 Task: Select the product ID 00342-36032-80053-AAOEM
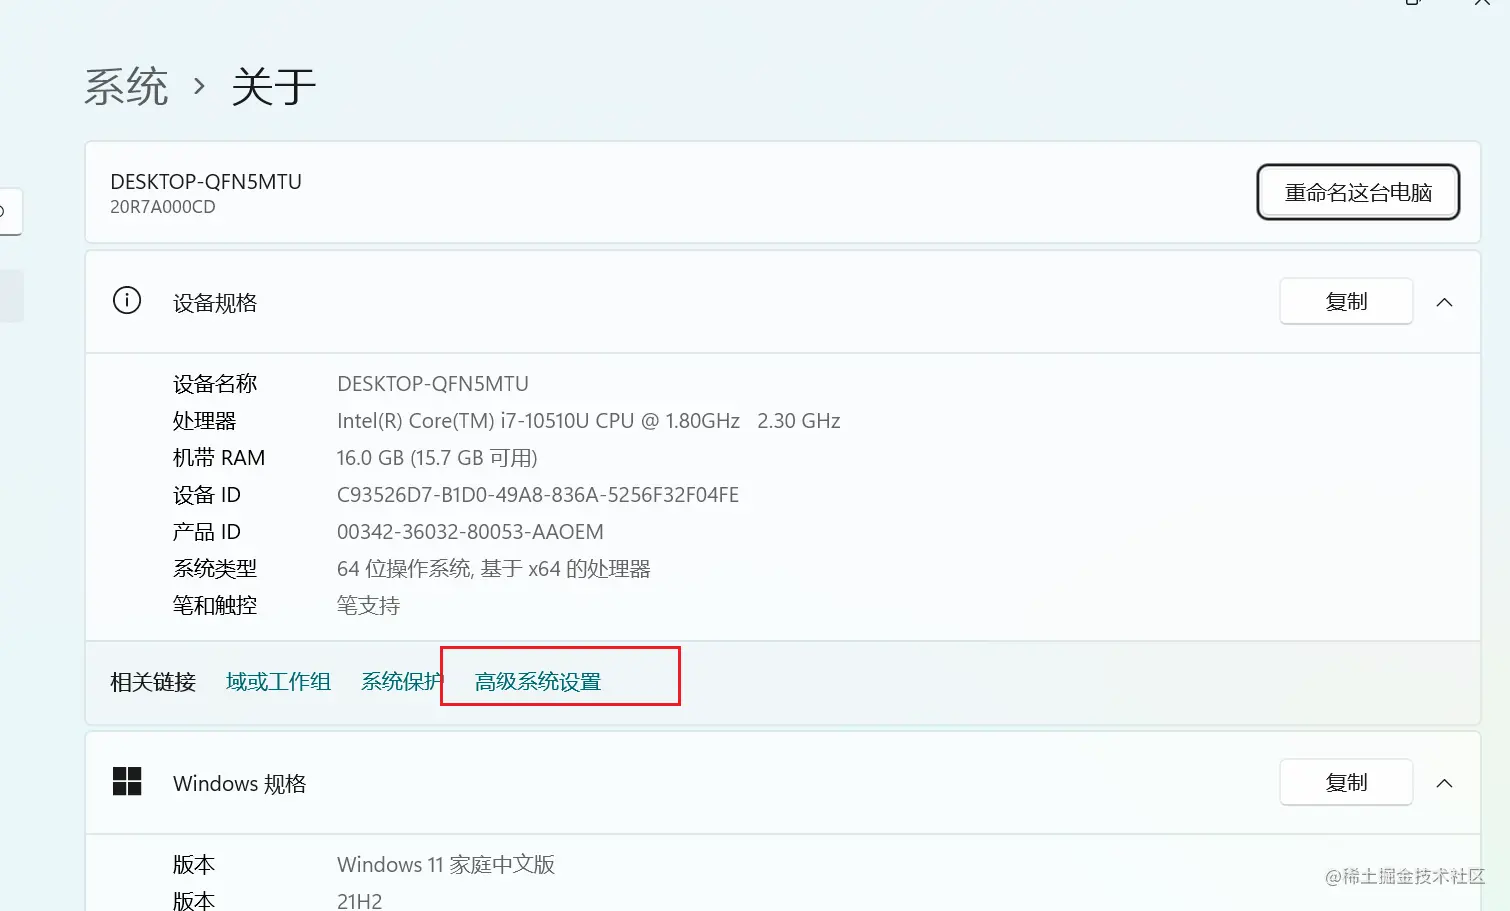click(x=470, y=532)
